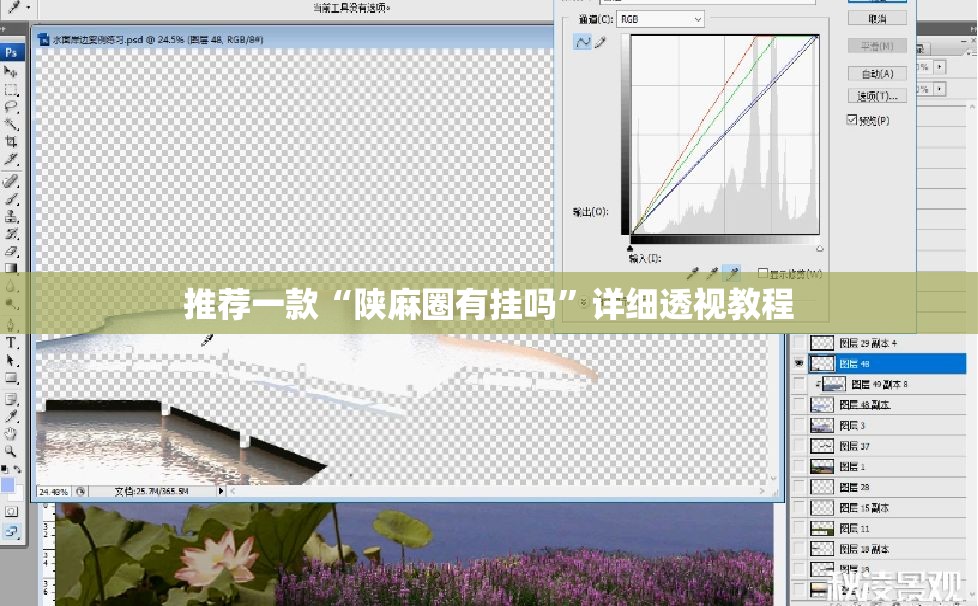Select the Path Selection tool
This screenshot has height=606, width=978.
[11, 360]
